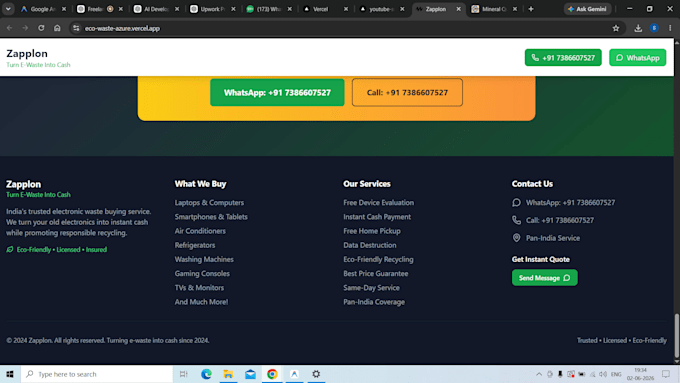Reload the current page

tap(41, 28)
